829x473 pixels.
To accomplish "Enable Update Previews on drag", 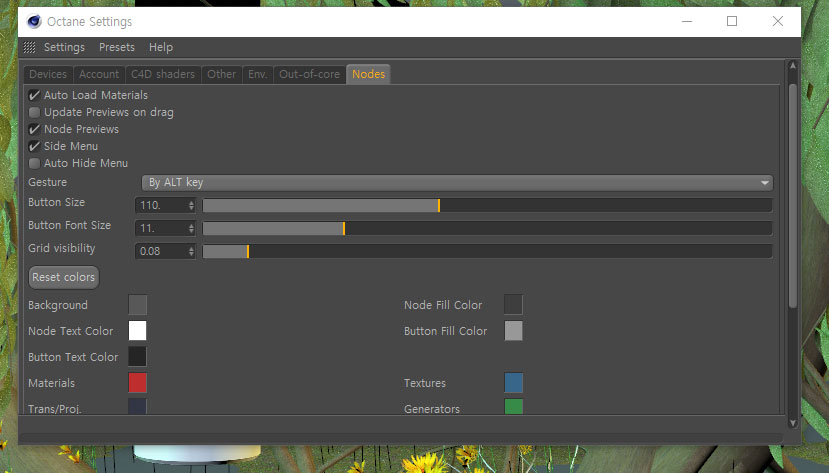I will pos(34,112).
